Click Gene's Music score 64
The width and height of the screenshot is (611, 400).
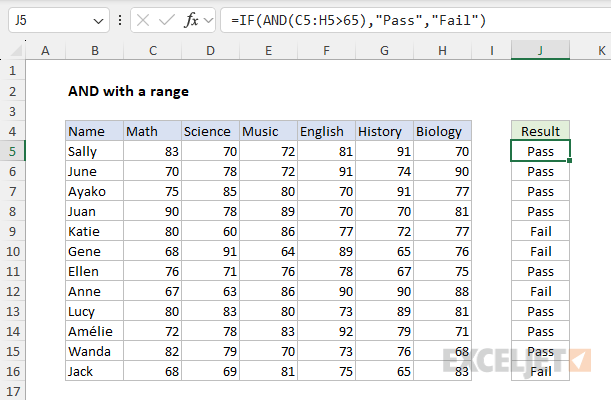268,251
